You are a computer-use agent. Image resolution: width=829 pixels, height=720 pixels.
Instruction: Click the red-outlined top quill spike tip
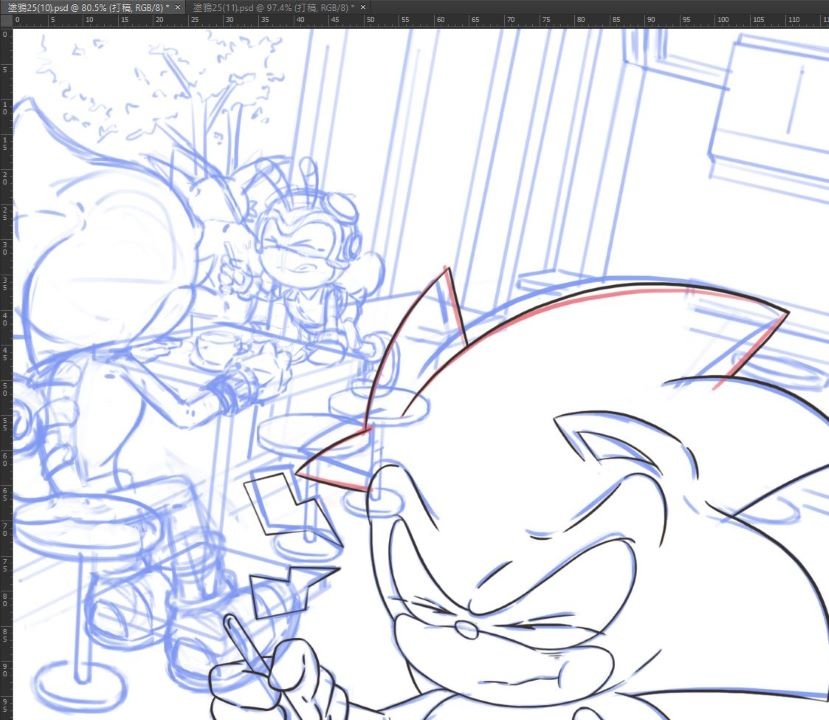tap(445, 272)
